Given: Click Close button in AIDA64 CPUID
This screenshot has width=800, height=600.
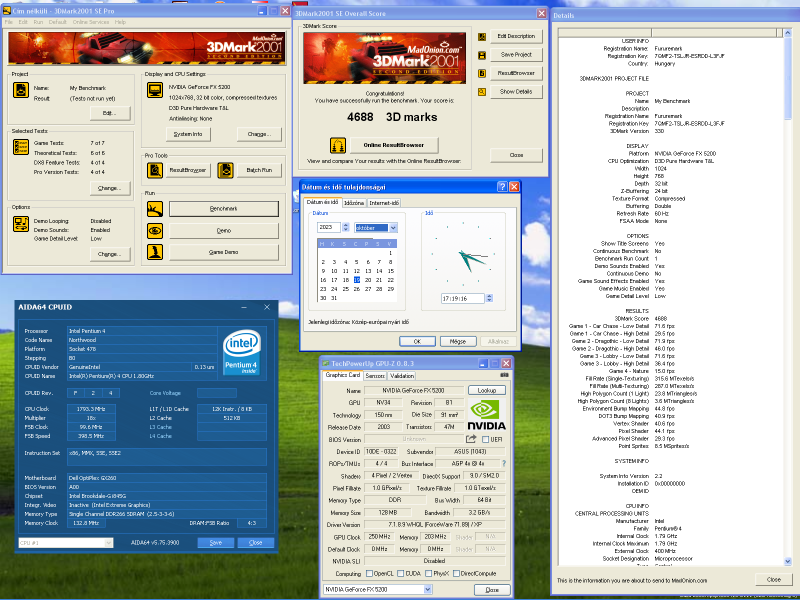Looking at the screenshot, I should tap(256, 543).
